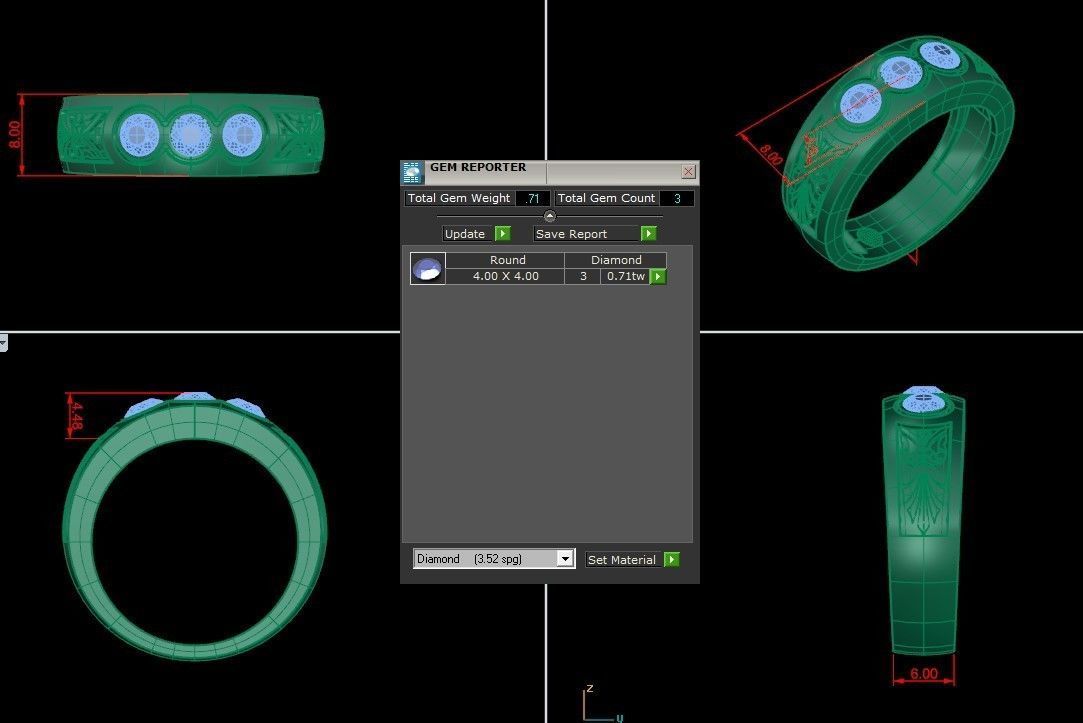Click the small tab arrow at left edge
Screen dimensions: 1083x723
[x=3, y=343]
